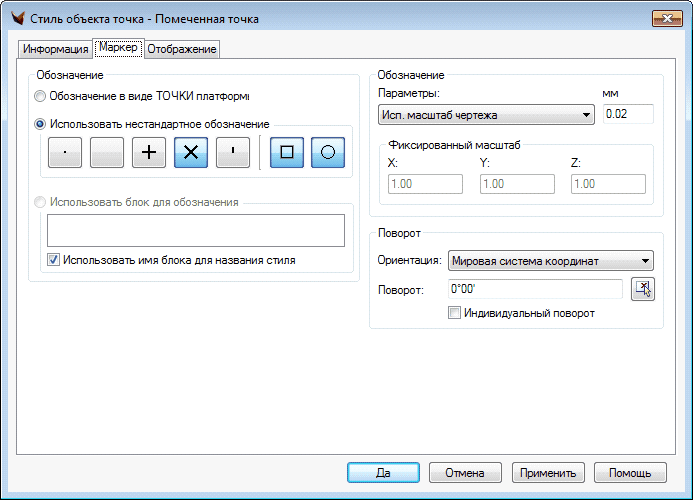Screen dimensions: 693x500
Task: Click the 'Поворот' angle input field
Action: tap(536, 289)
